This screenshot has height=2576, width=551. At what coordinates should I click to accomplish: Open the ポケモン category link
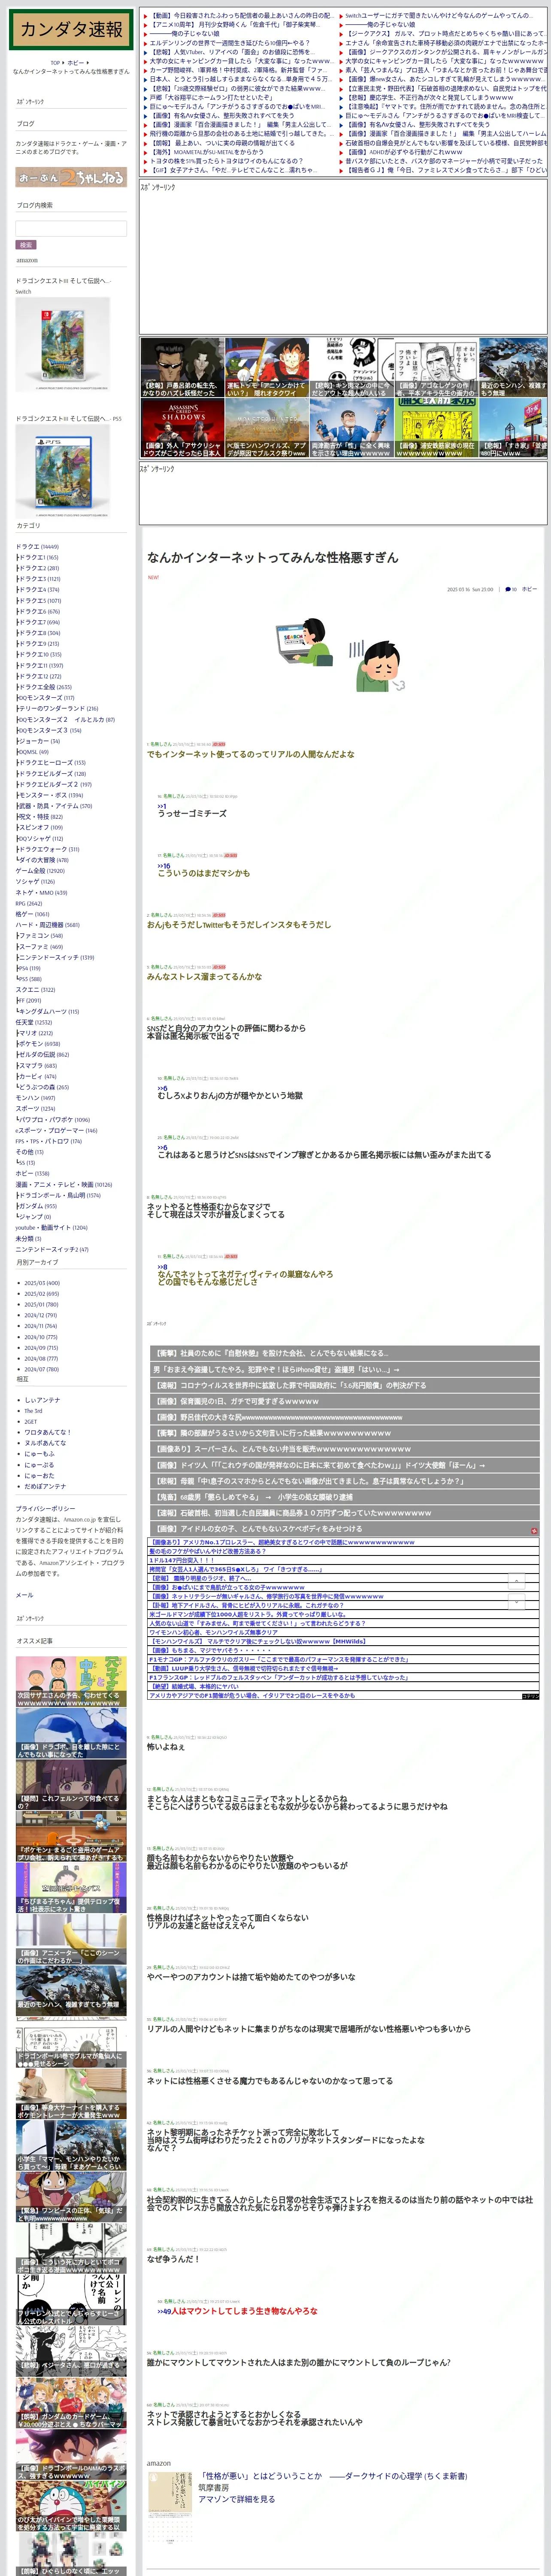[x=39, y=1044]
